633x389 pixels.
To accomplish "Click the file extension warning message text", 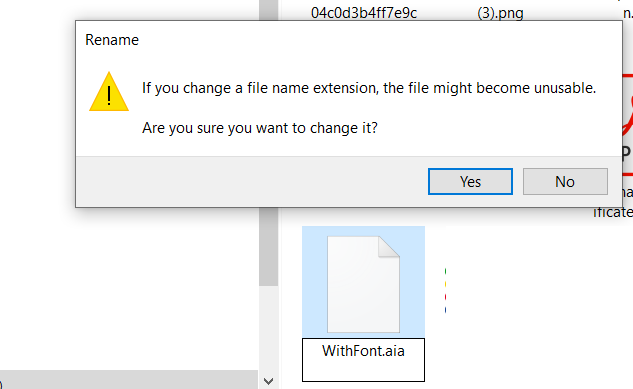I will tap(369, 88).
